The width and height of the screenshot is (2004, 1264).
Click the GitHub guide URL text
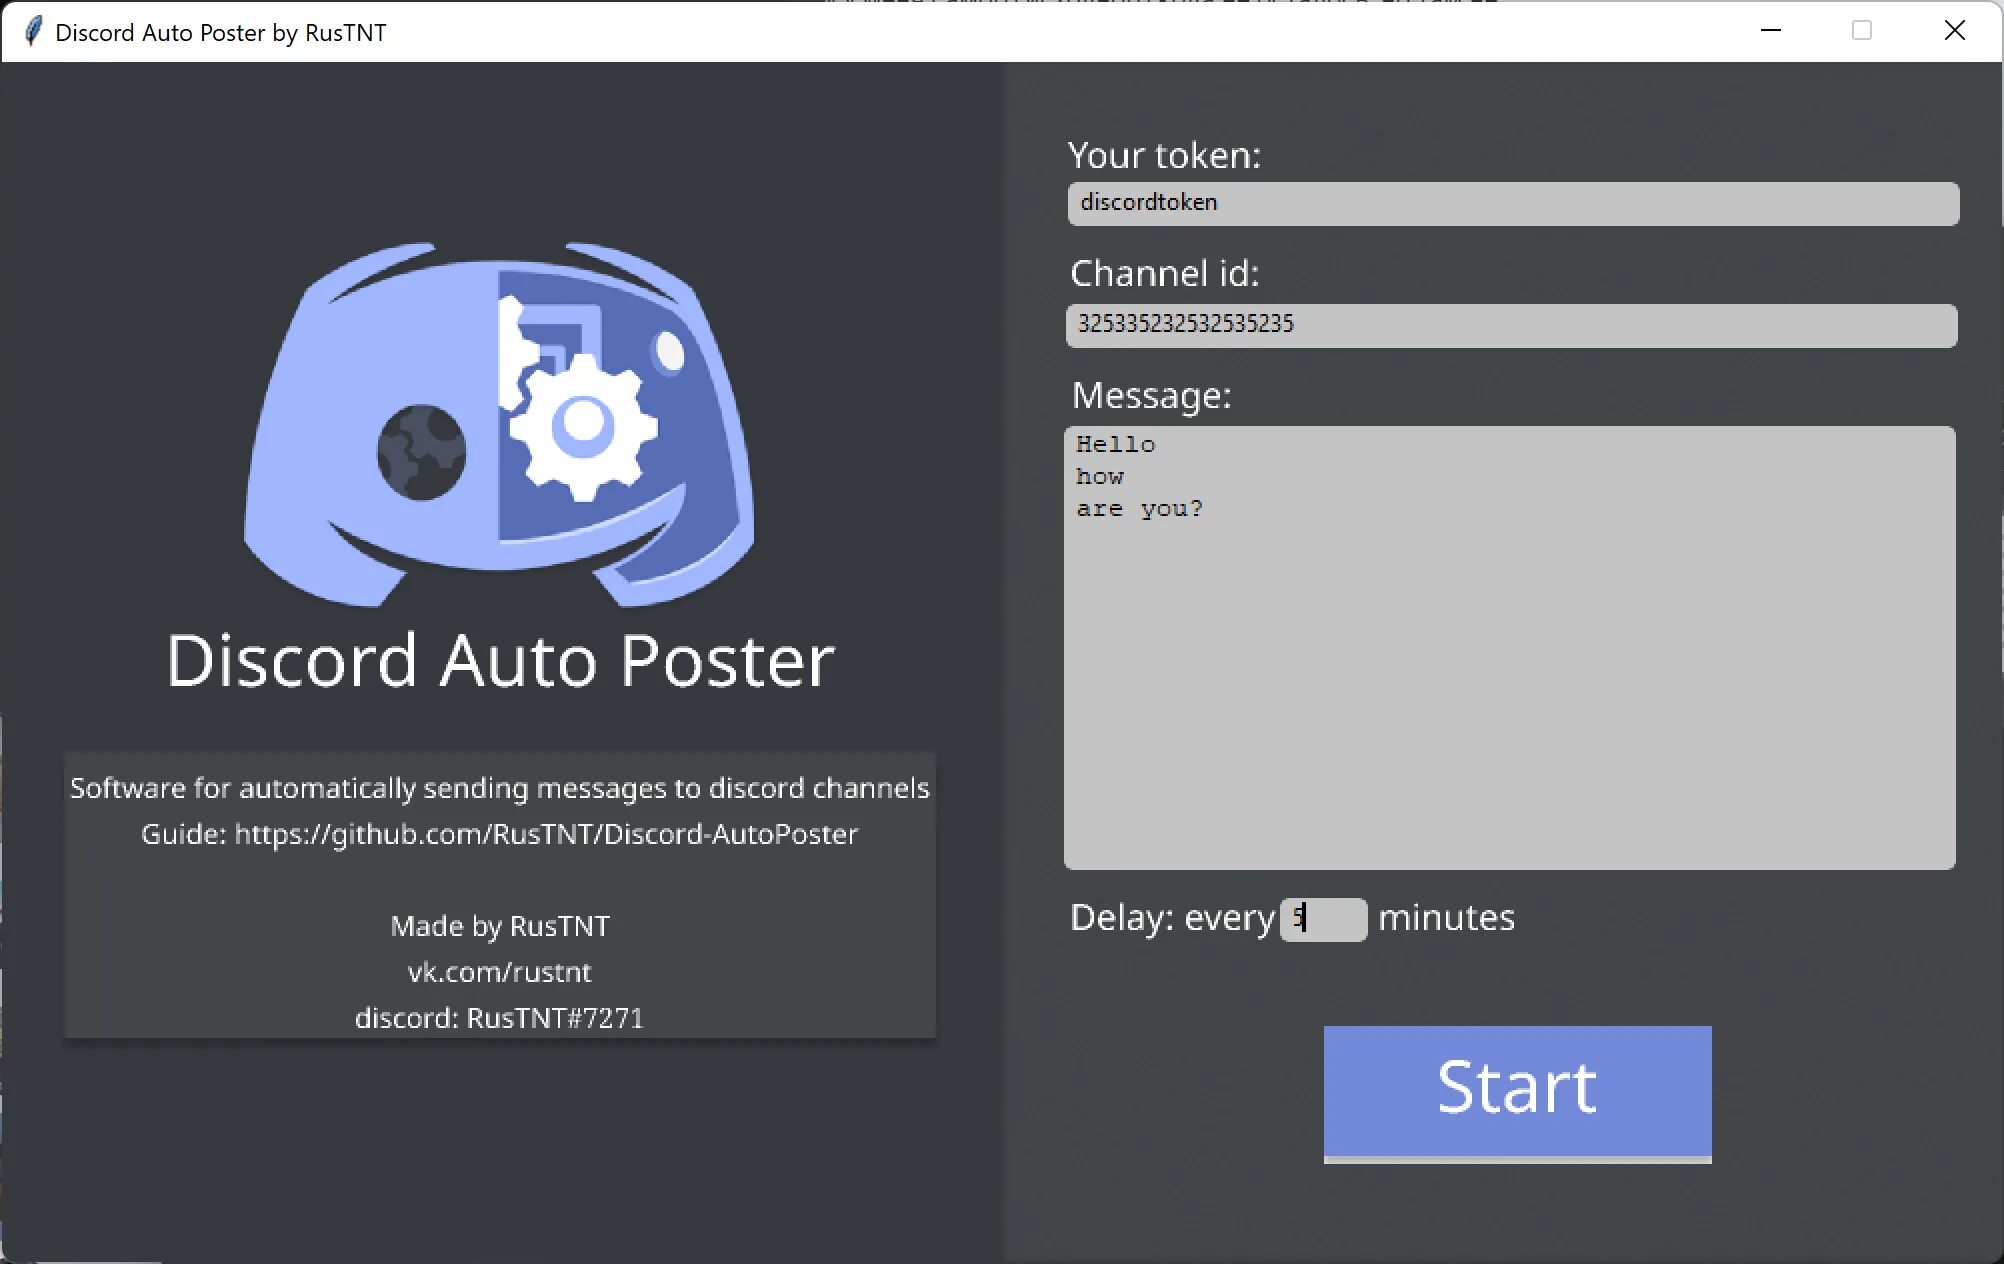(x=546, y=834)
